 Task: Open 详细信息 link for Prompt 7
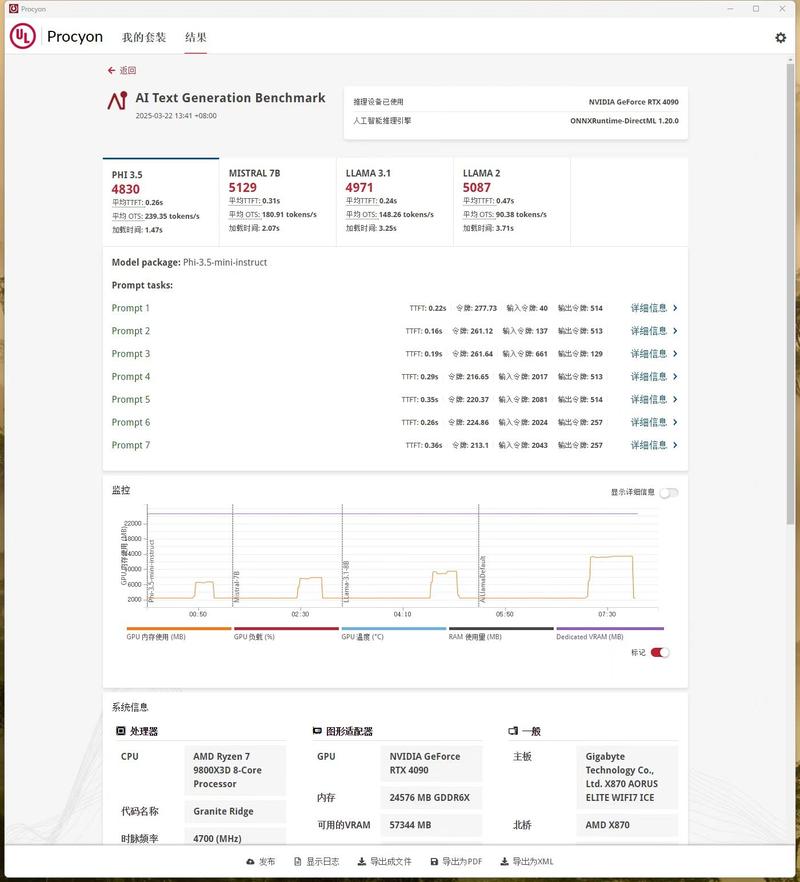[x=649, y=445]
